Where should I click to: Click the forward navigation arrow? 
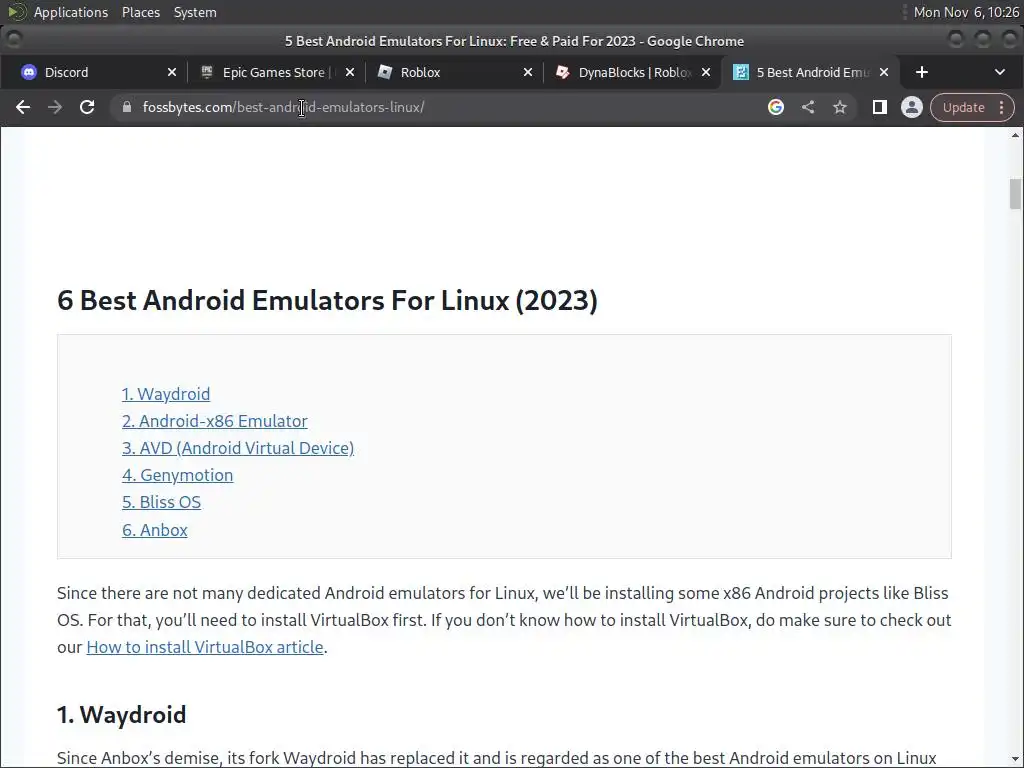pos(55,107)
